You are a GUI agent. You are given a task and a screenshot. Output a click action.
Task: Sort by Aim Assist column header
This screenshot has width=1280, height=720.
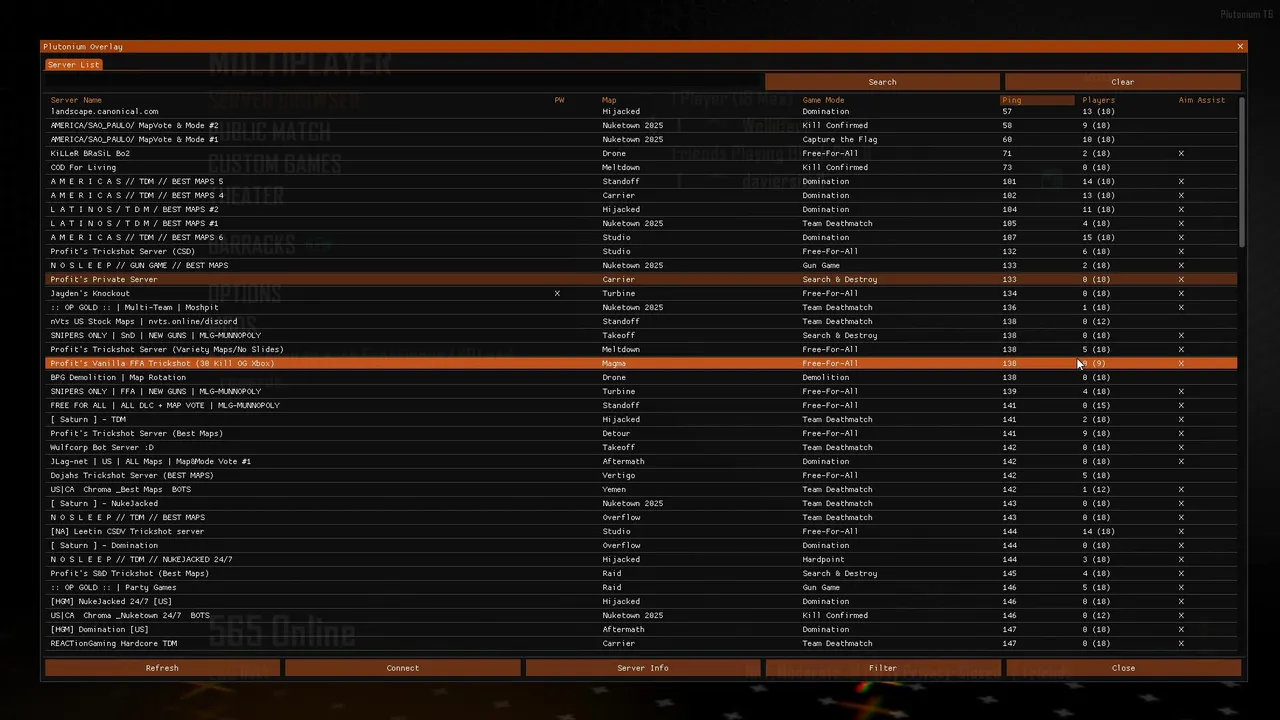pos(1201,100)
